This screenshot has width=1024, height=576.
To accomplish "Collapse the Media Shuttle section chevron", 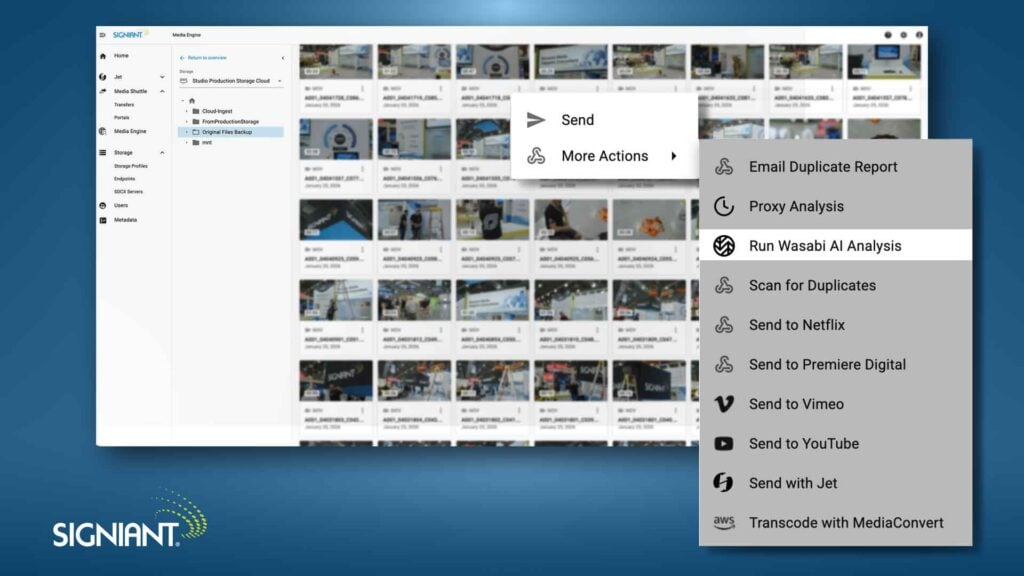I will 162,91.
